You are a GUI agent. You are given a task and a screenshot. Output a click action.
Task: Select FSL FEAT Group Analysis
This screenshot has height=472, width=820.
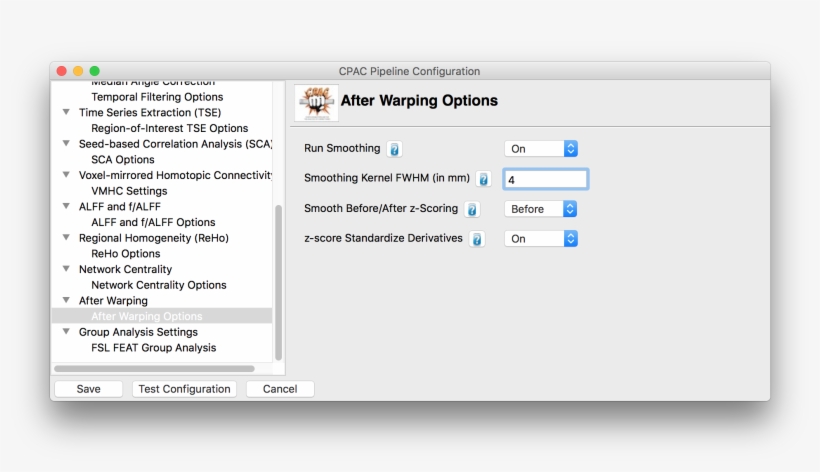(153, 348)
